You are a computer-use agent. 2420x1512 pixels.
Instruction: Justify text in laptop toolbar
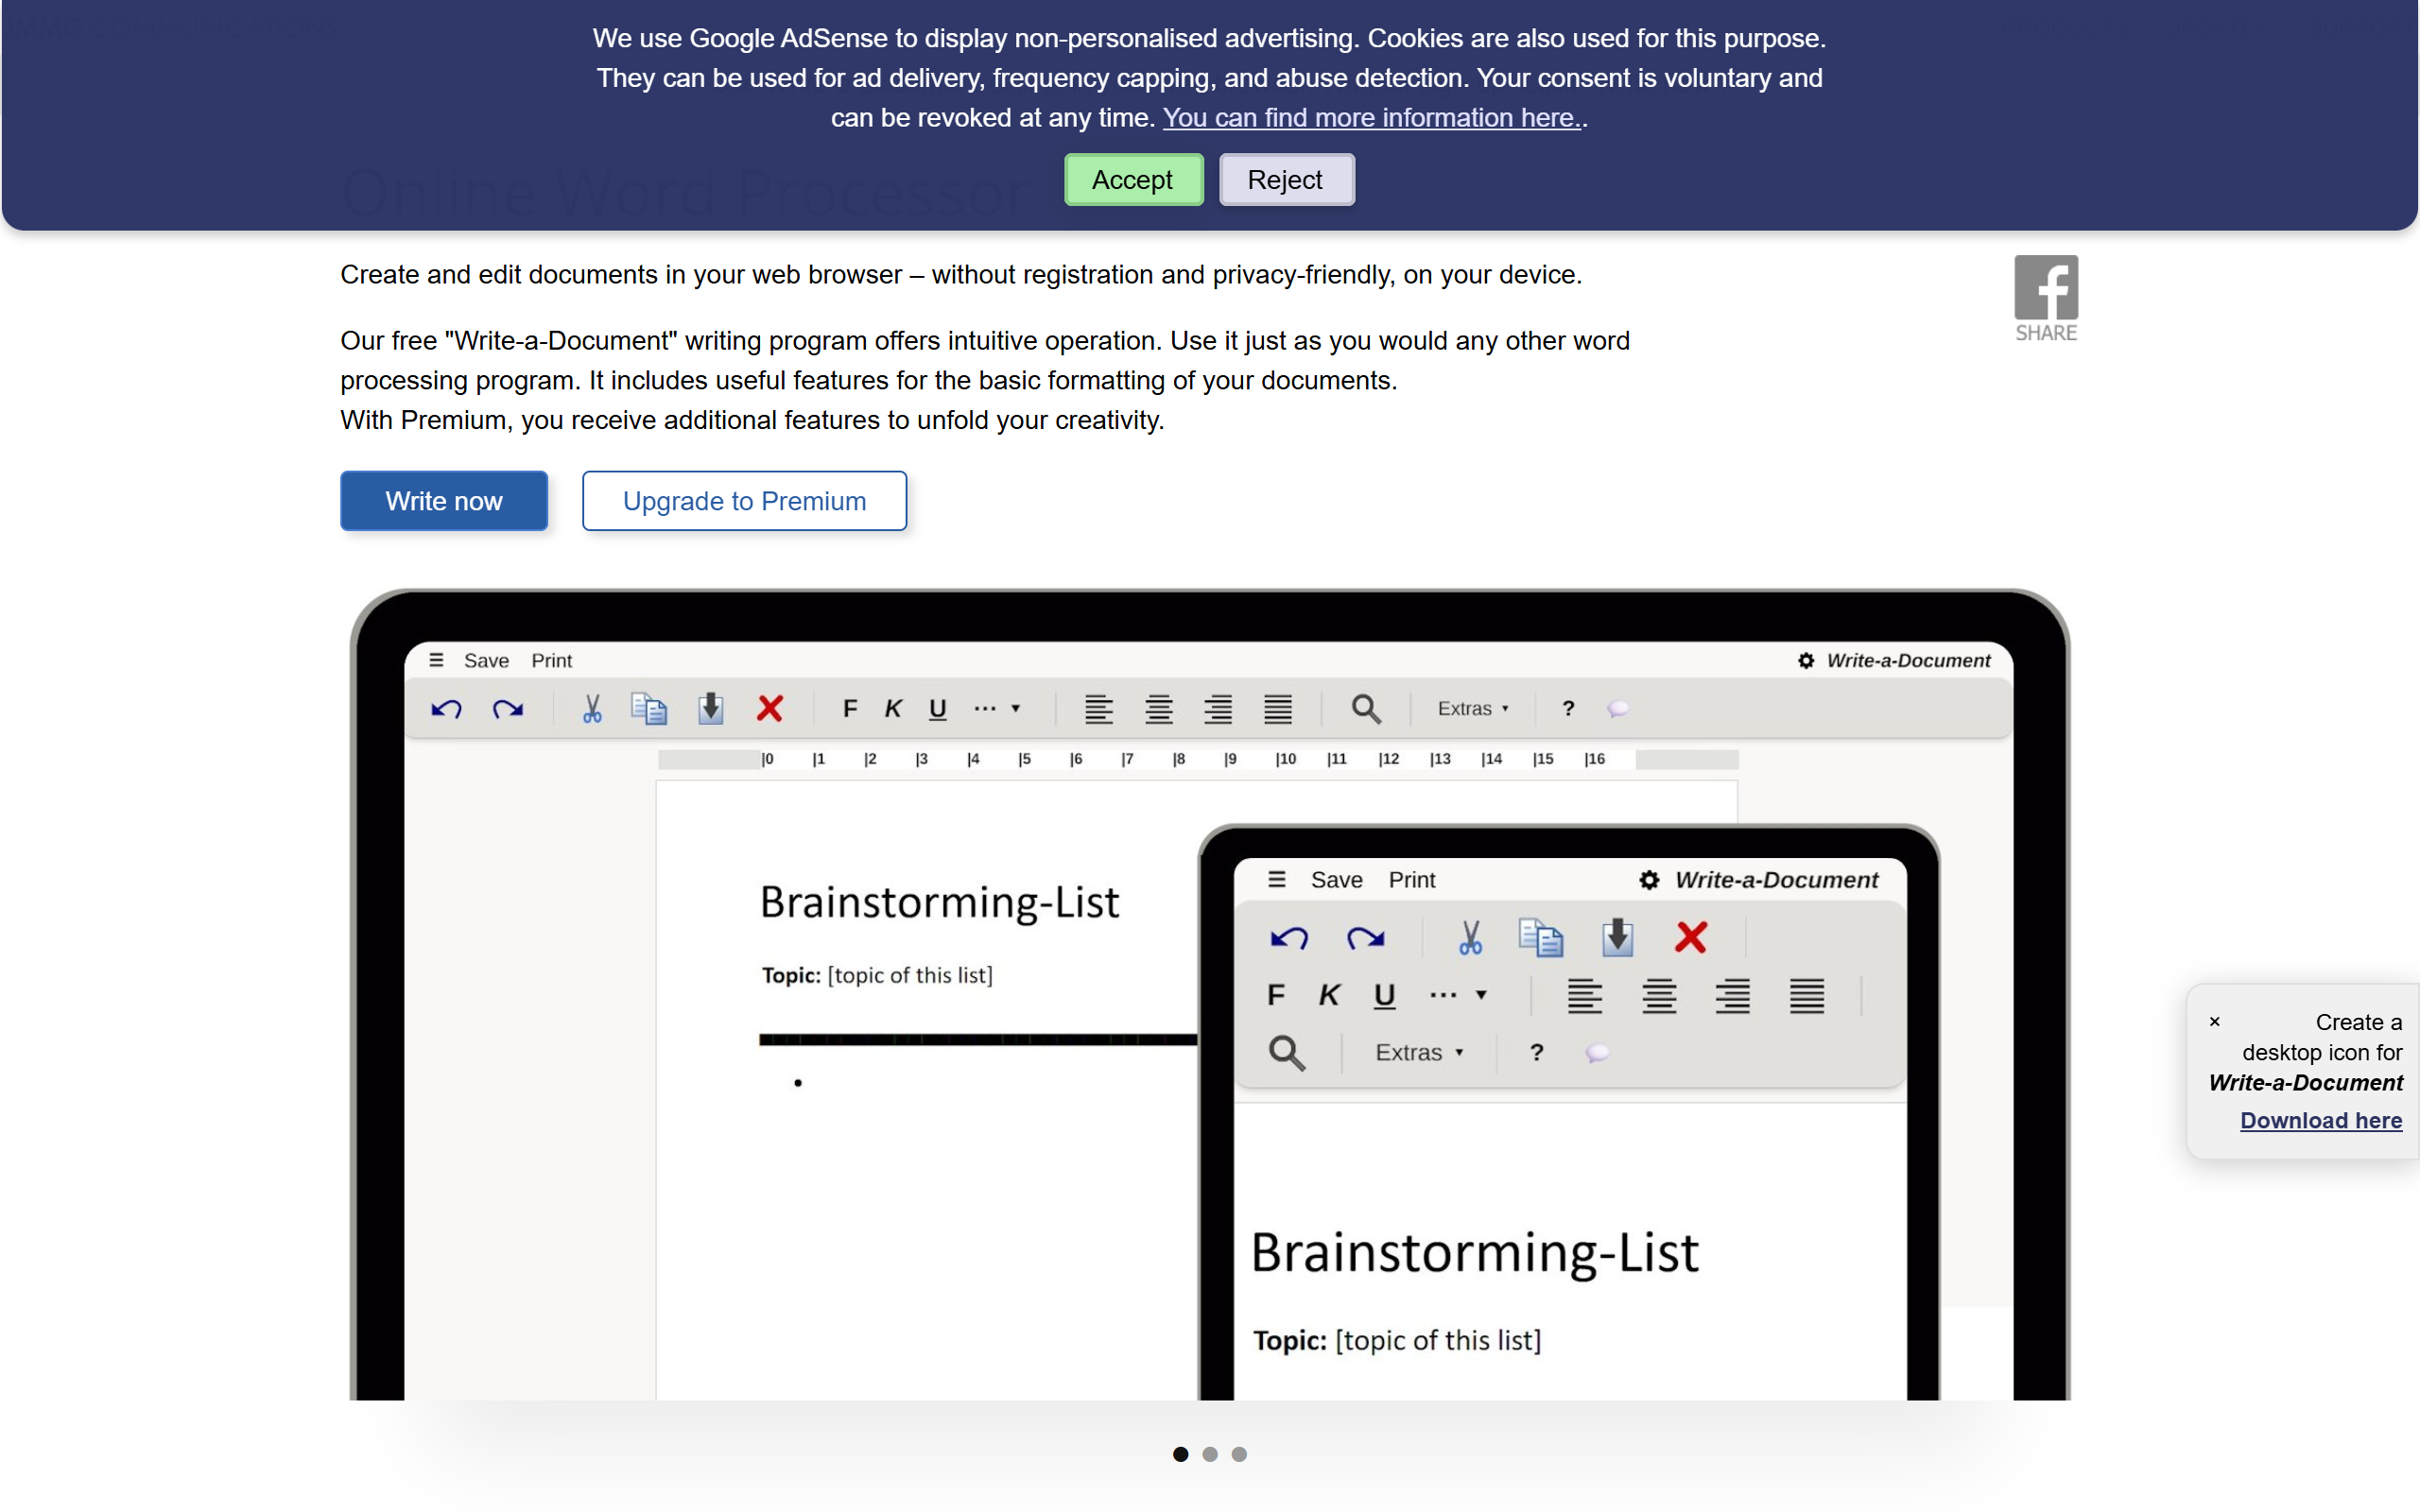point(1278,709)
